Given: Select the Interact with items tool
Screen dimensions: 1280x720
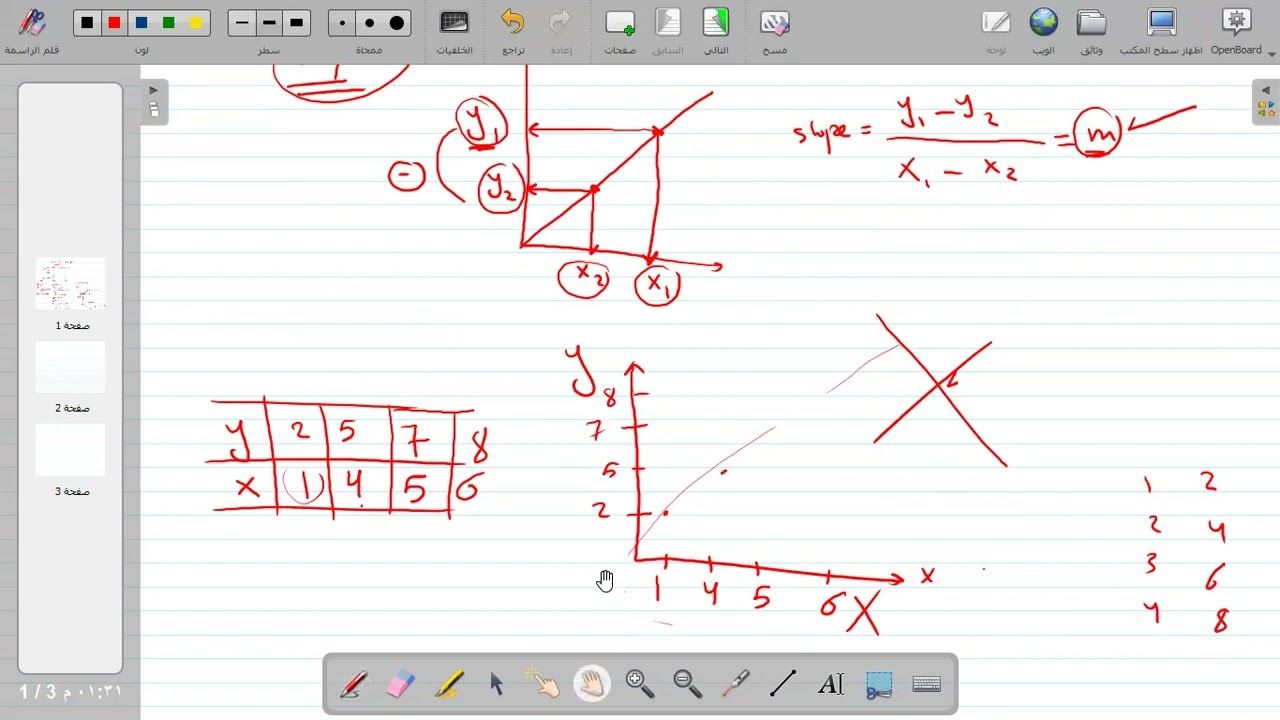Looking at the screenshot, I should [545, 684].
